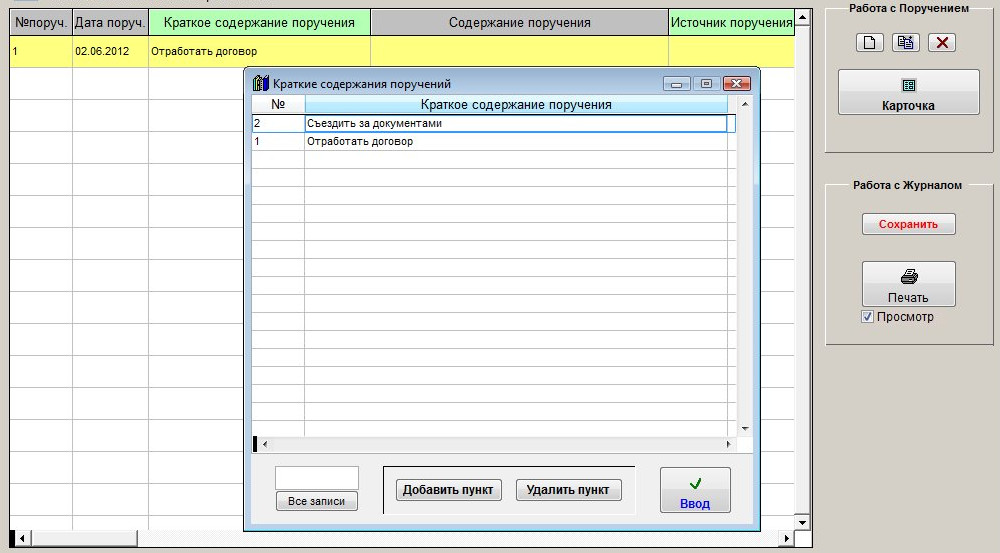The image size is (1000, 553).
Task: Click dialog column header 'Краткое содержание поручения'
Action: pyautogui.click(x=516, y=105)
